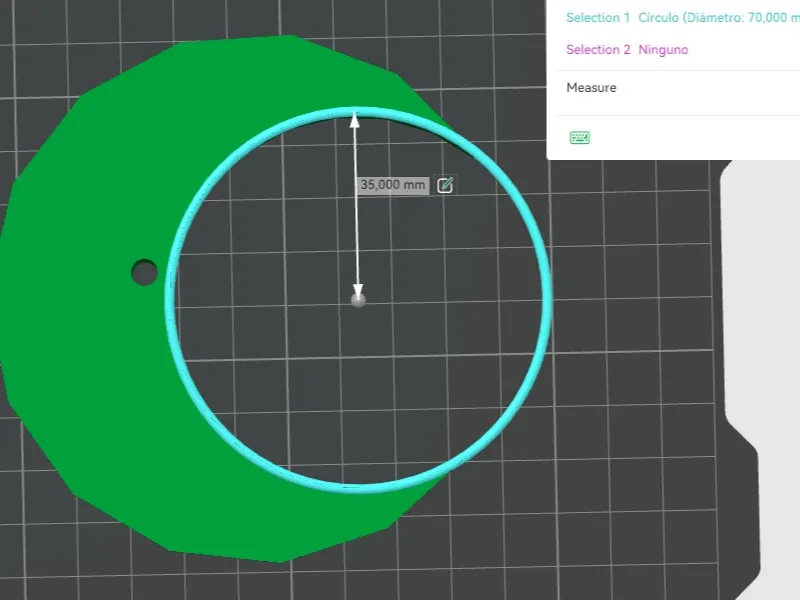The image size is (800, 600).
Task: Click the Círculo (Diámetro: 70,000) value text
Action: coord(719,18)
